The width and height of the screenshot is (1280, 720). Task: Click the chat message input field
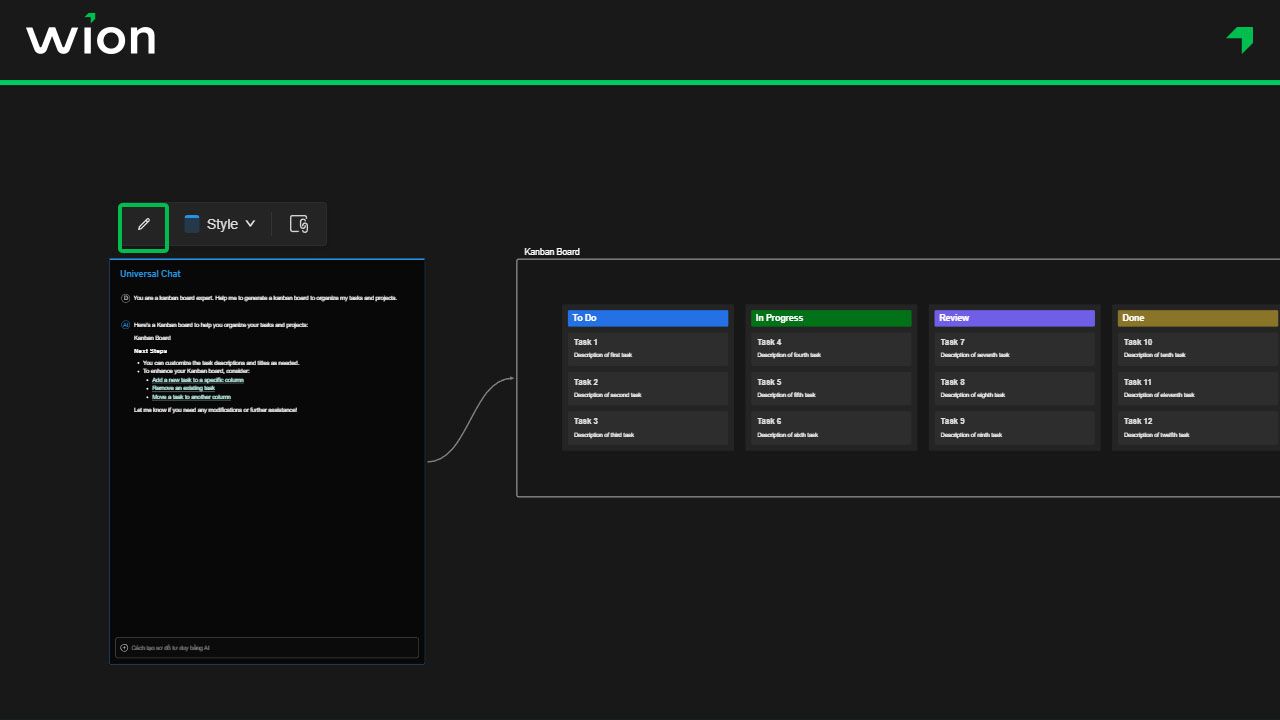coord(270,648)
